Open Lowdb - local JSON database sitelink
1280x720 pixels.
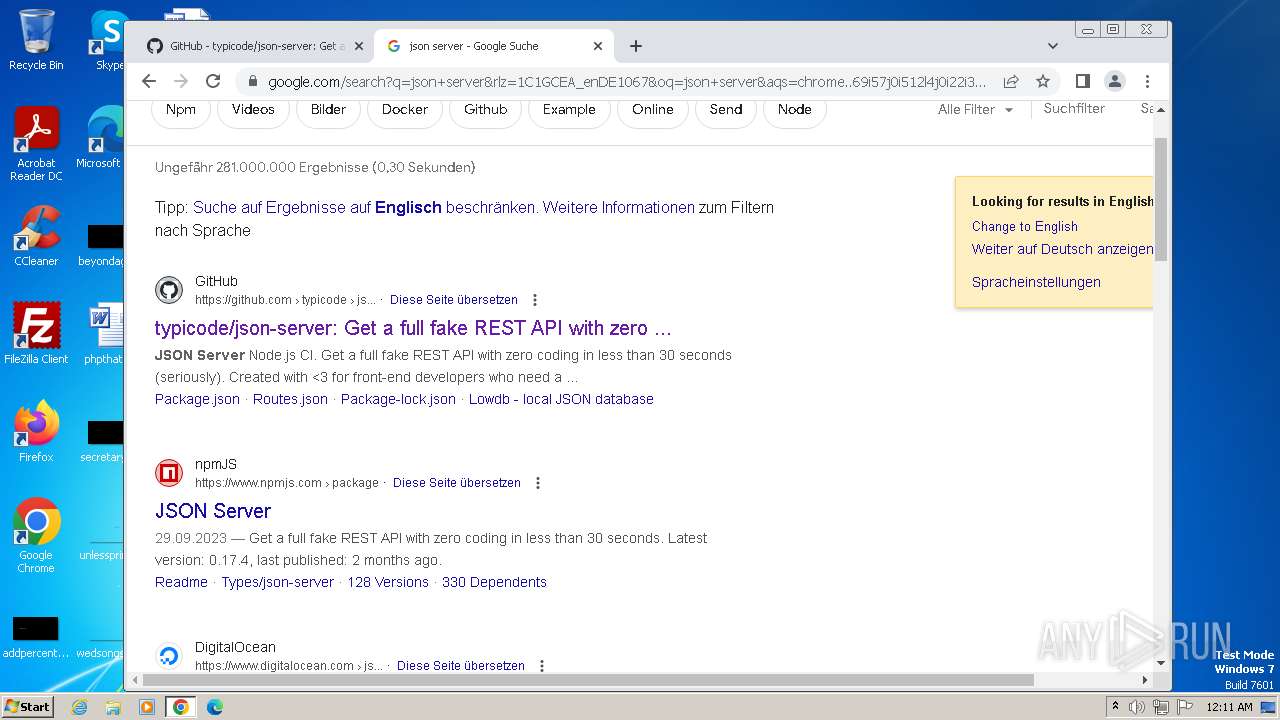pyautogui.click(x=561, y=399)
